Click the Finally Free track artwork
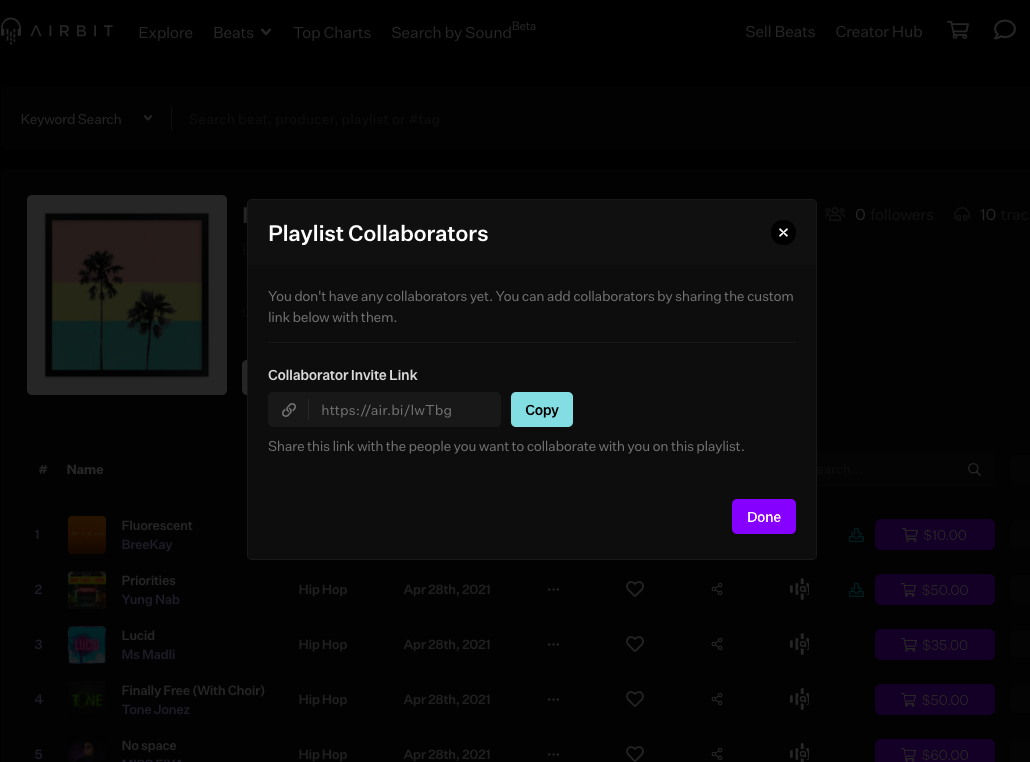Screen dimensions: 1030x762 click(x=87, y=700)
